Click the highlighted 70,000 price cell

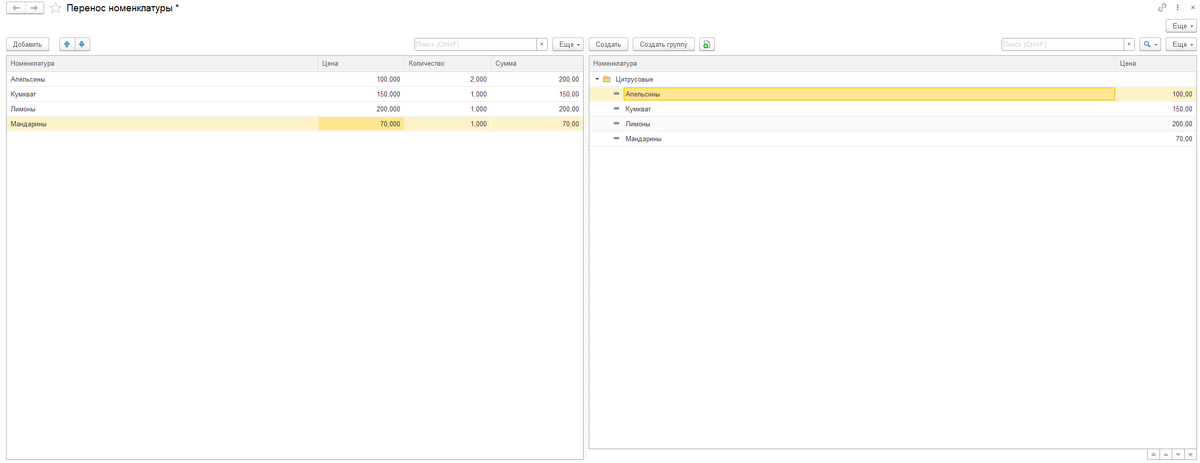[361, 124]
